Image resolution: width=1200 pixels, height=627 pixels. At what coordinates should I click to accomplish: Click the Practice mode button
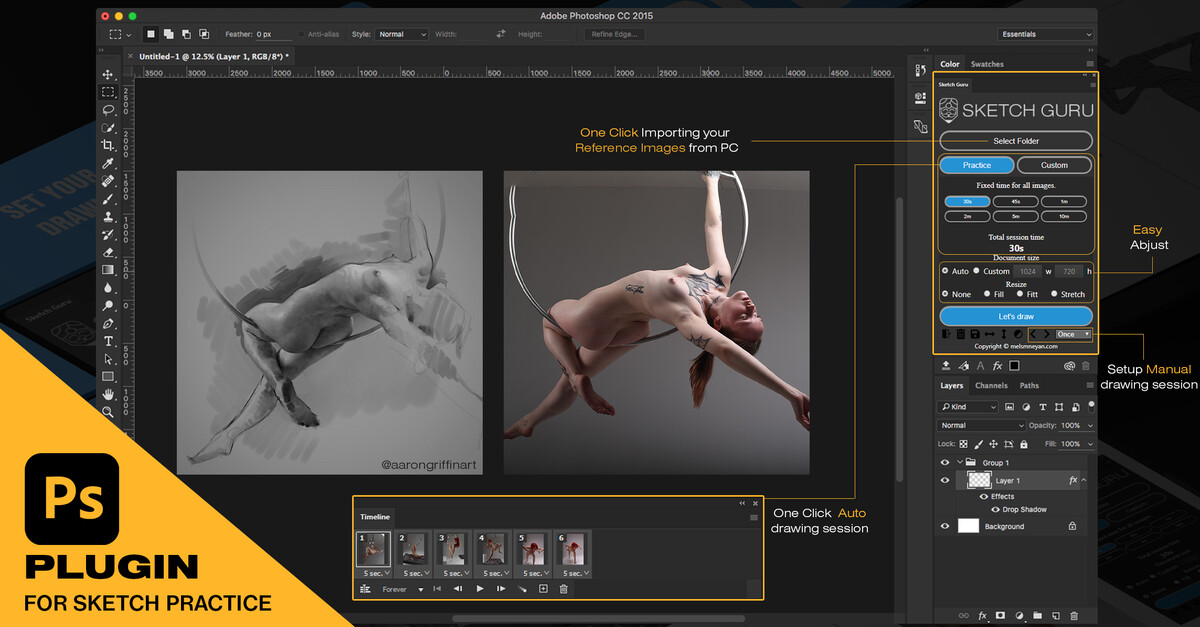977,165
